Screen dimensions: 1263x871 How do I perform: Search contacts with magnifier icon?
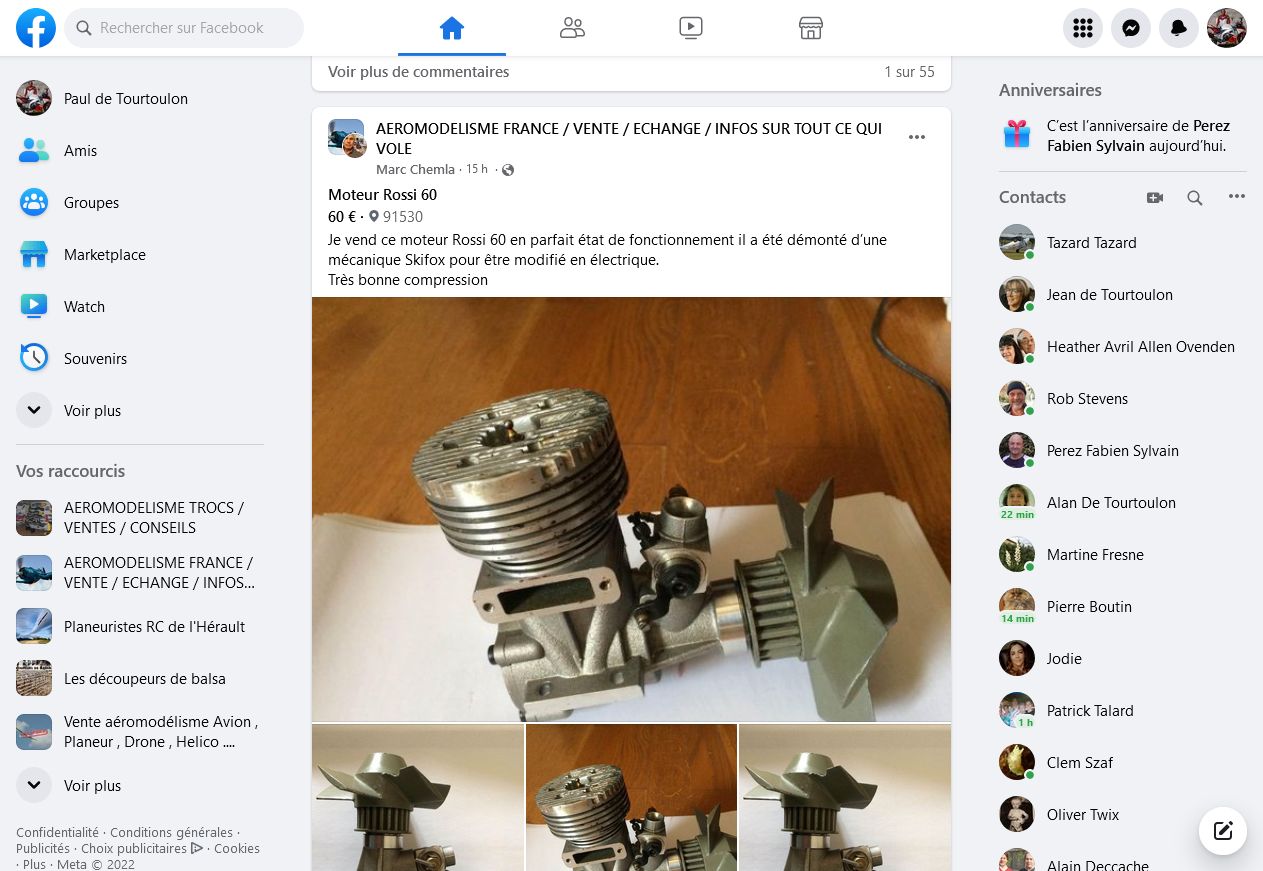1195,198
